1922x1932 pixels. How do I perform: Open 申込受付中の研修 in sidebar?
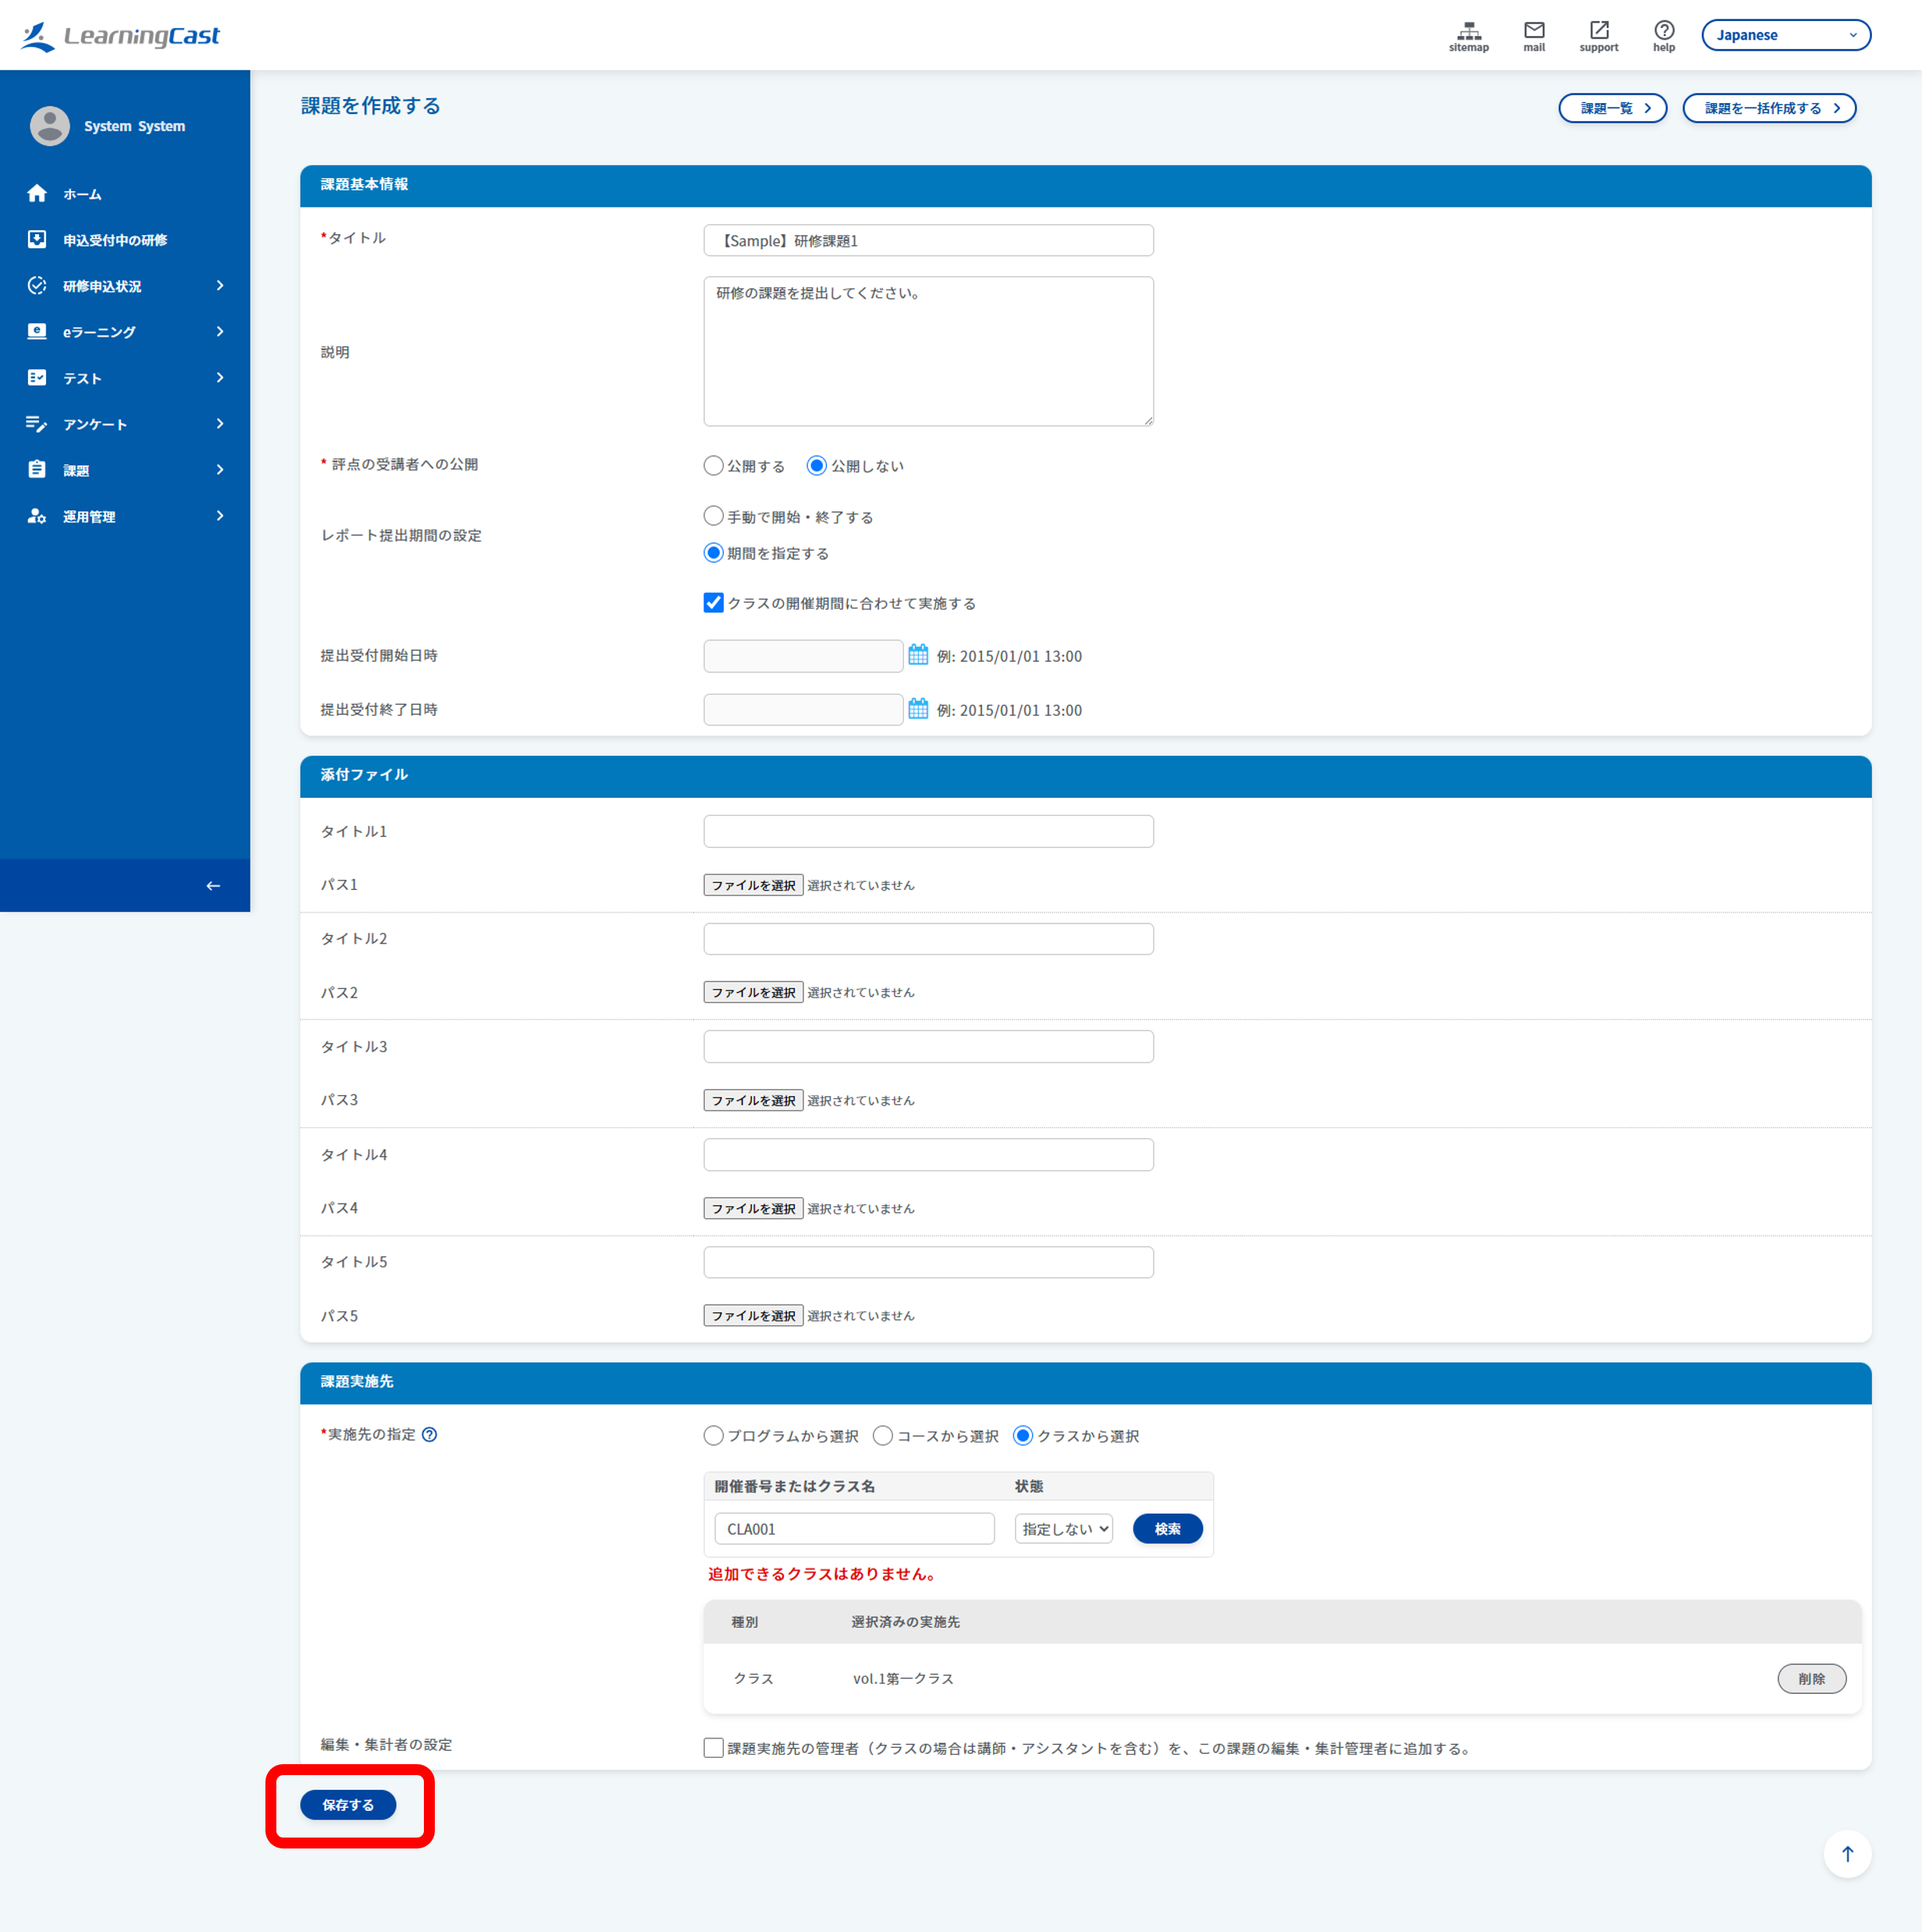coord(125,240)
